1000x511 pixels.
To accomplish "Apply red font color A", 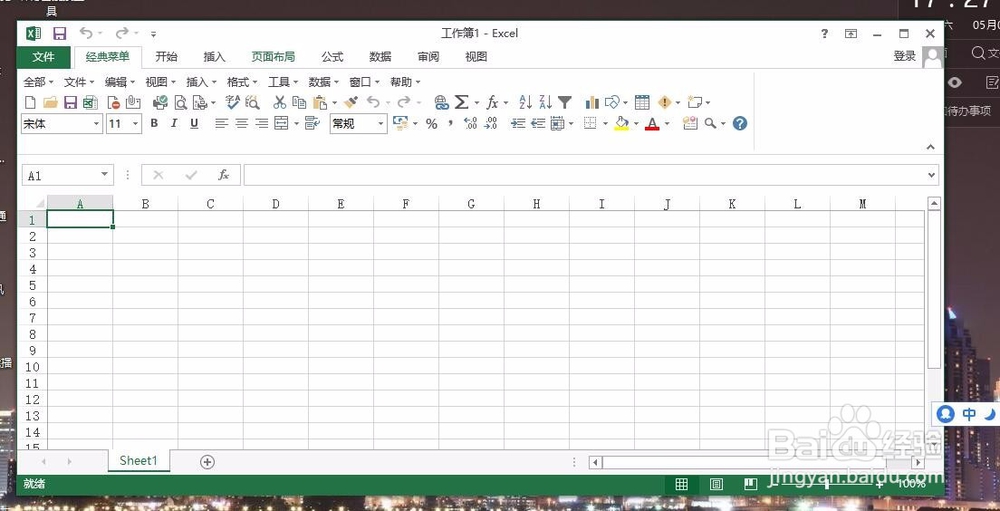I will [x=652, y=124].
